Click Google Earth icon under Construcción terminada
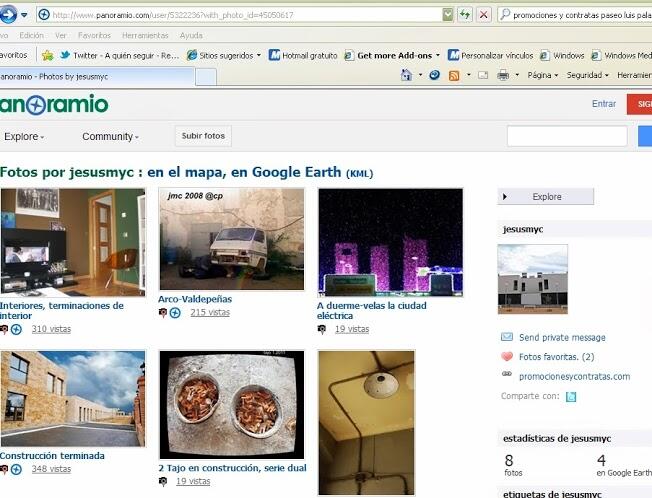The width and height of the screenshot is (652, 498). tap(16, 469)
